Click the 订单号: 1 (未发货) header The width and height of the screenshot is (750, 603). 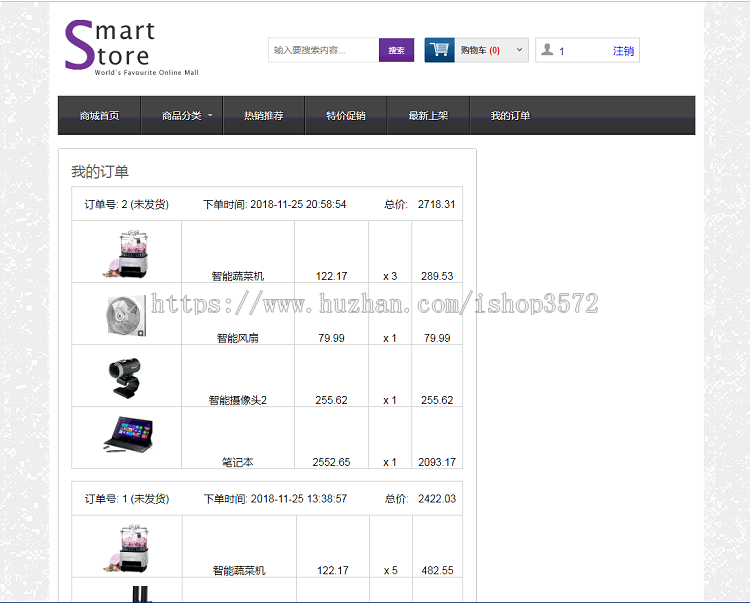point(127,499)
